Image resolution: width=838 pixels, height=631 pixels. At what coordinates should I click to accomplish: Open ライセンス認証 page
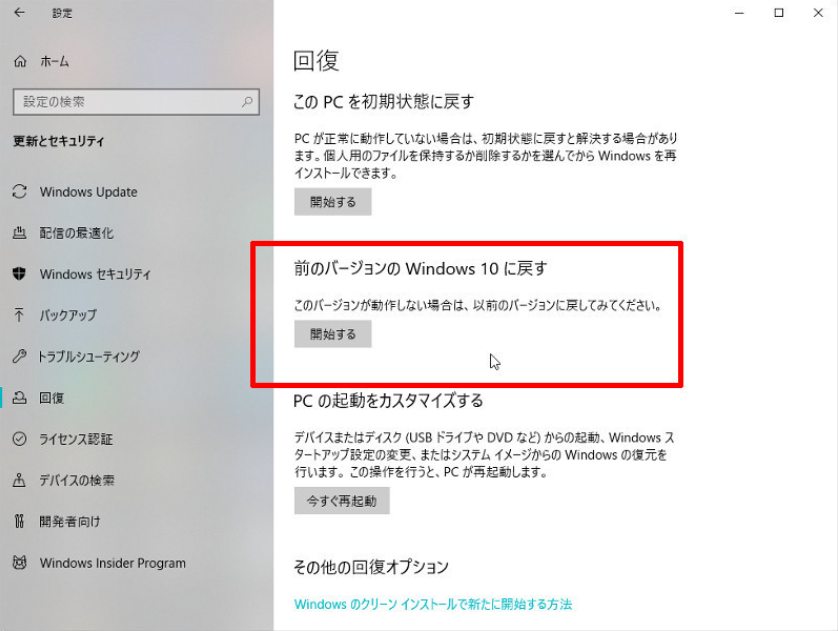pos(76,439)
